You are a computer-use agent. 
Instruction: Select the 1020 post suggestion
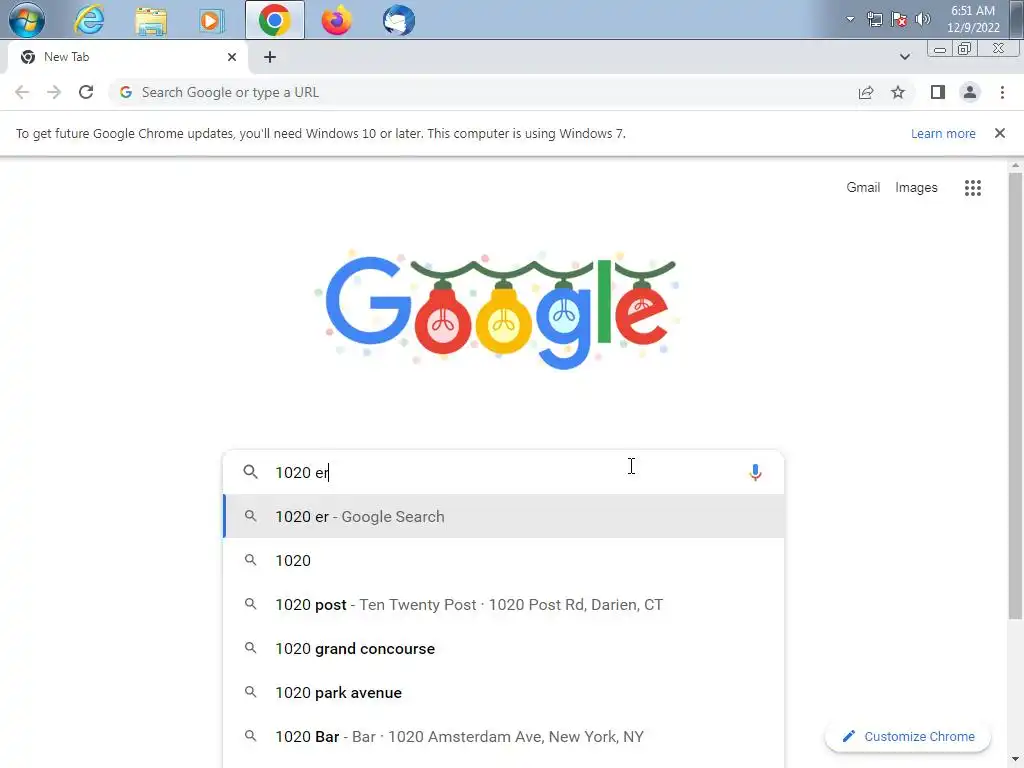pos(504,604)
